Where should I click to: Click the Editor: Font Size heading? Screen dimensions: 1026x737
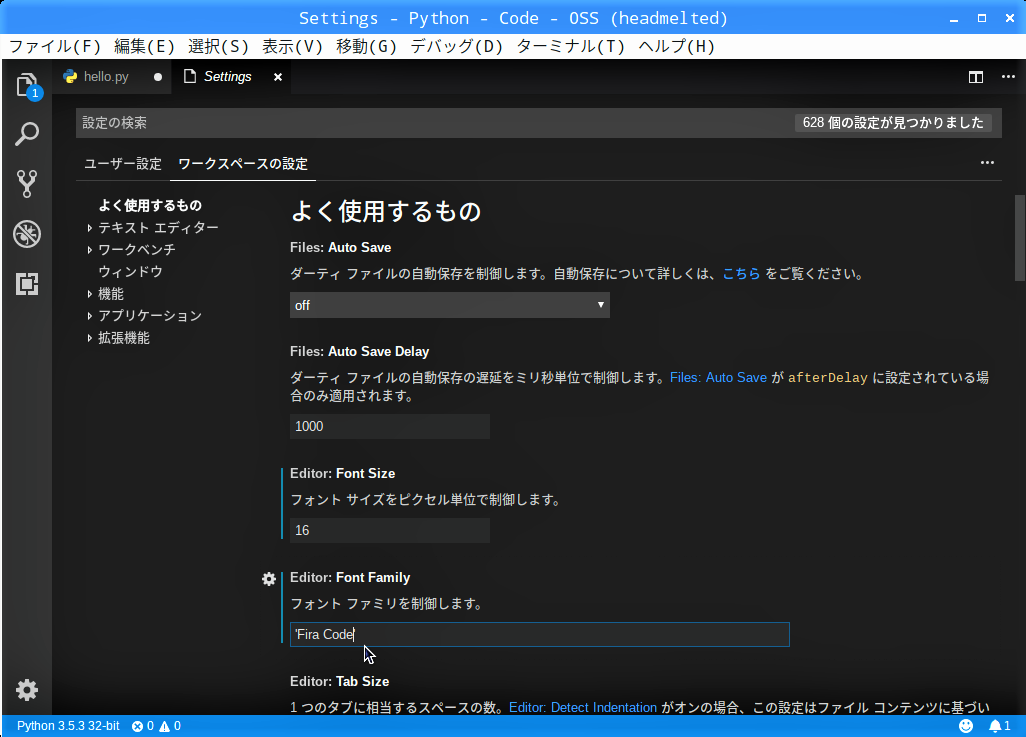tap(342, 473)
